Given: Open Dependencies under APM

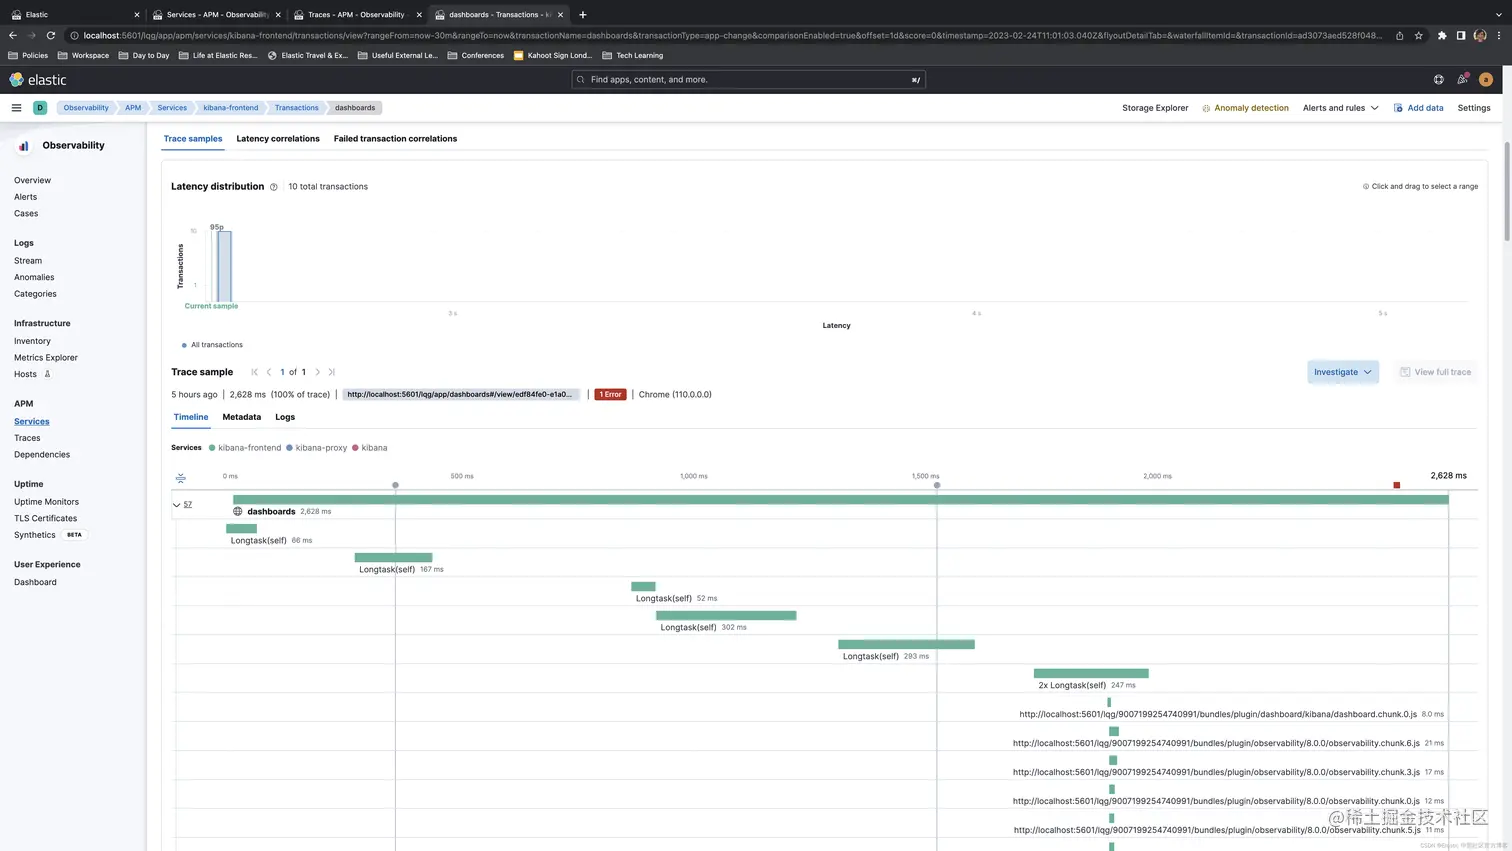Looking at the screenshot, I should pos(42,455).
